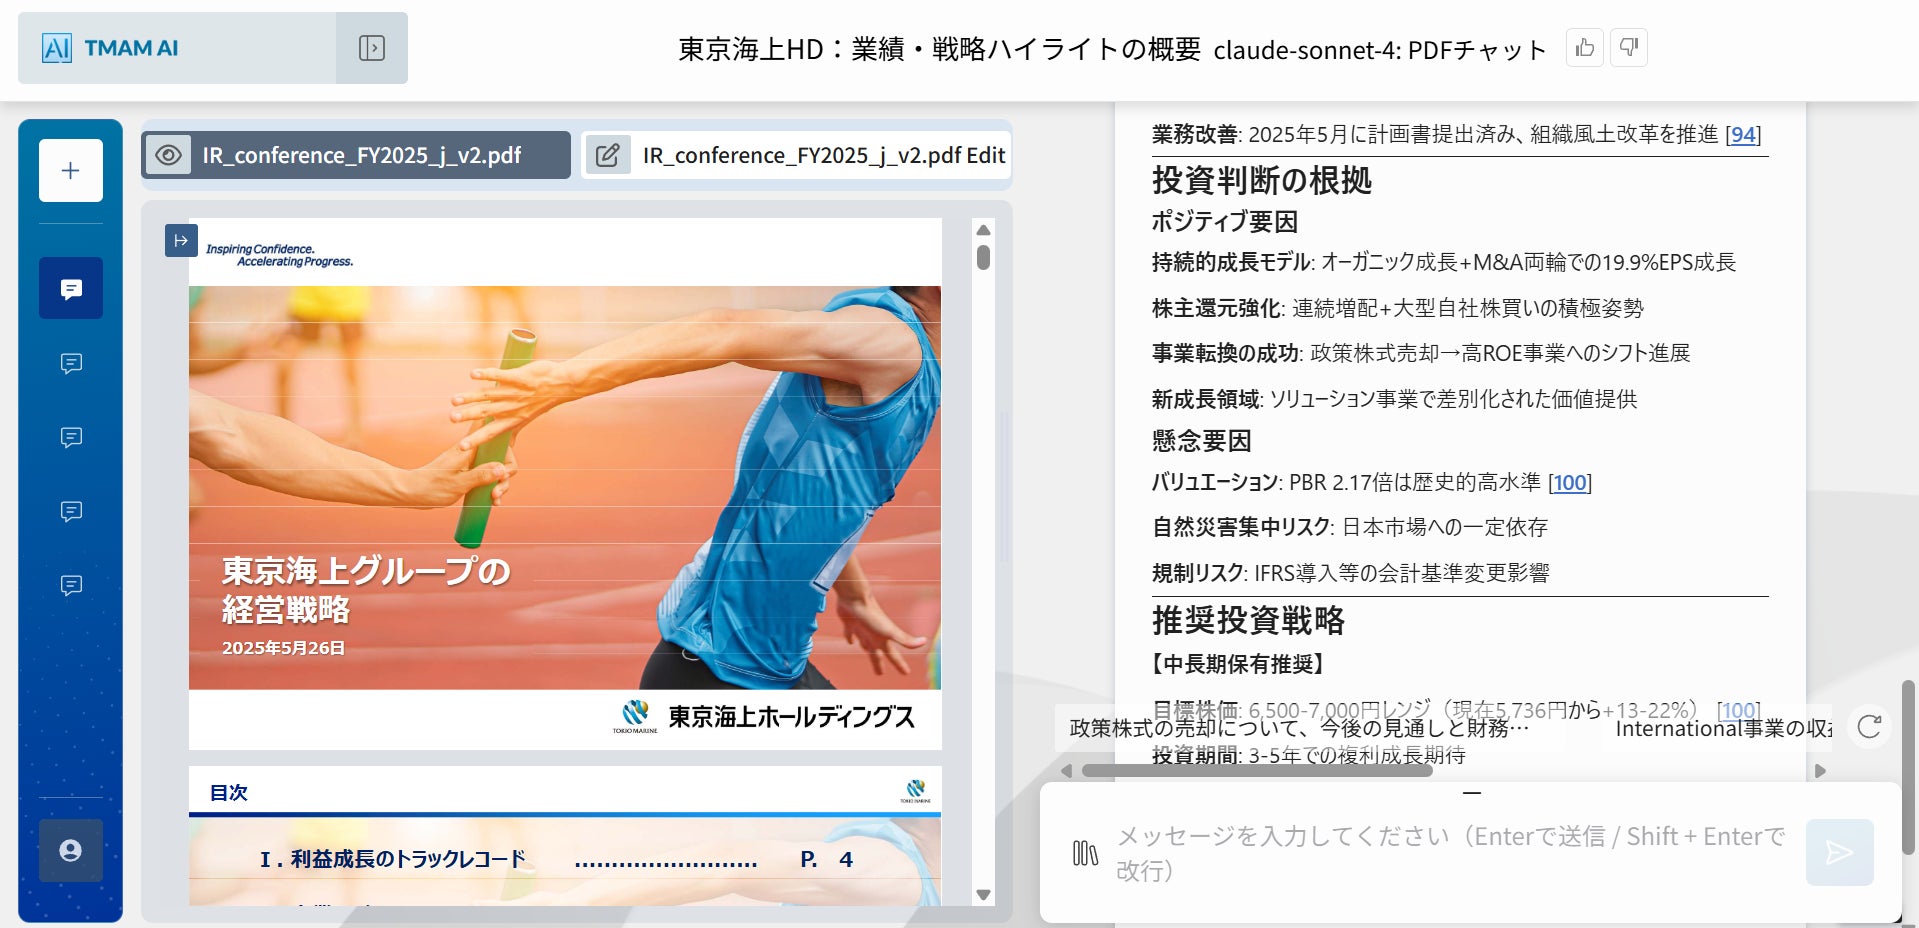1919x928 pixels.
Task: Refresh the suggested questions
Action: click(x=1869, y=727)
